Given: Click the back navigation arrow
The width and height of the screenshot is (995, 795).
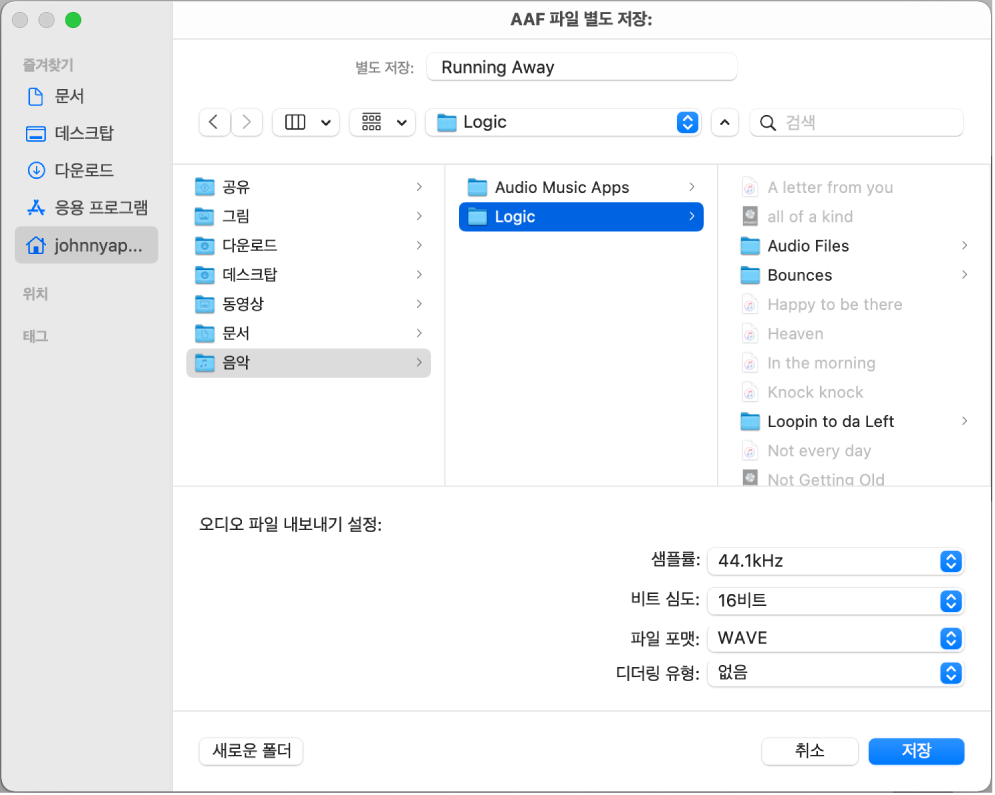Looking at the screenshot, I should pos(214,122).
